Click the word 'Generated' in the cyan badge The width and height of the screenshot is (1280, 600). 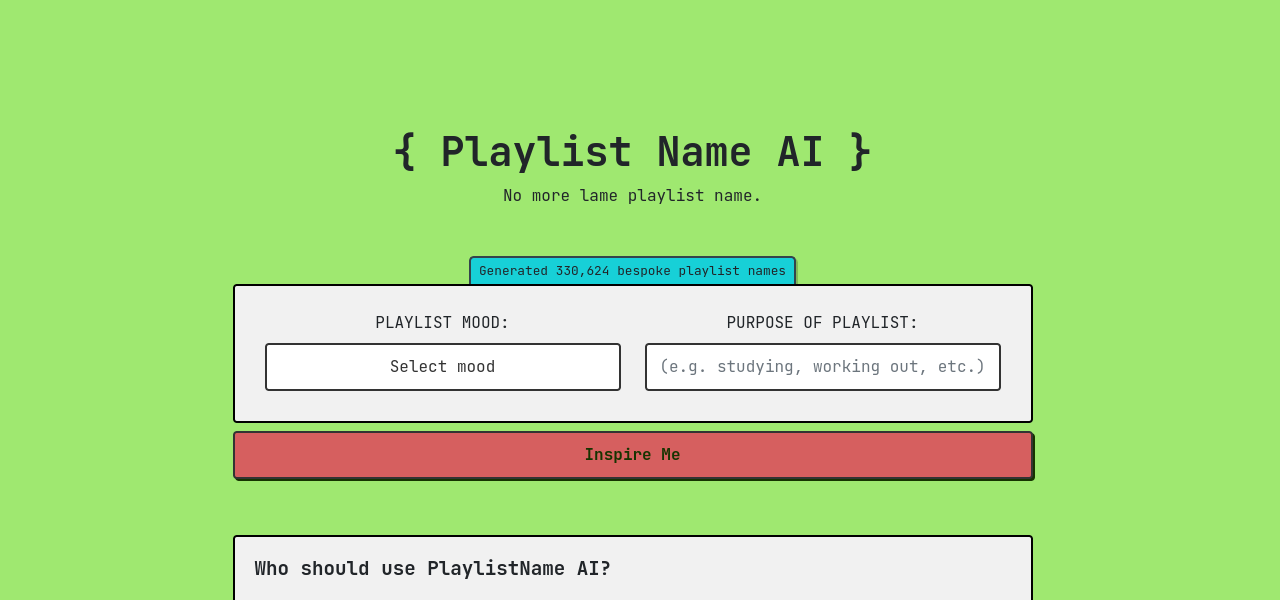513,271
